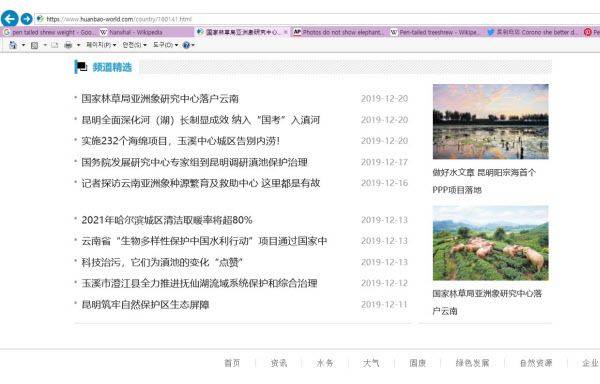Expand the home button dropdown arrow
Screen dimensions: 600x384
(x=23, y=45)
